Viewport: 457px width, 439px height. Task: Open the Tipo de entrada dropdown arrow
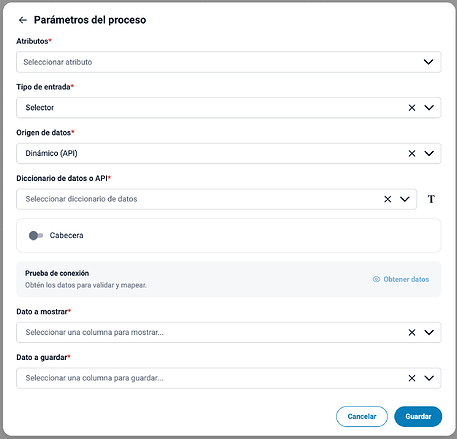pos(429,108)
